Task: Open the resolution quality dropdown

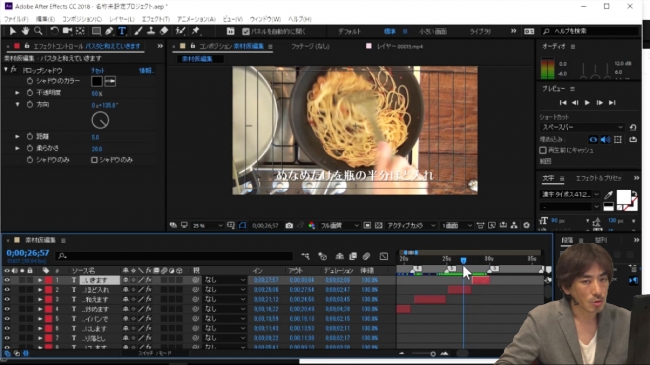Action: [x=339, y=226]
